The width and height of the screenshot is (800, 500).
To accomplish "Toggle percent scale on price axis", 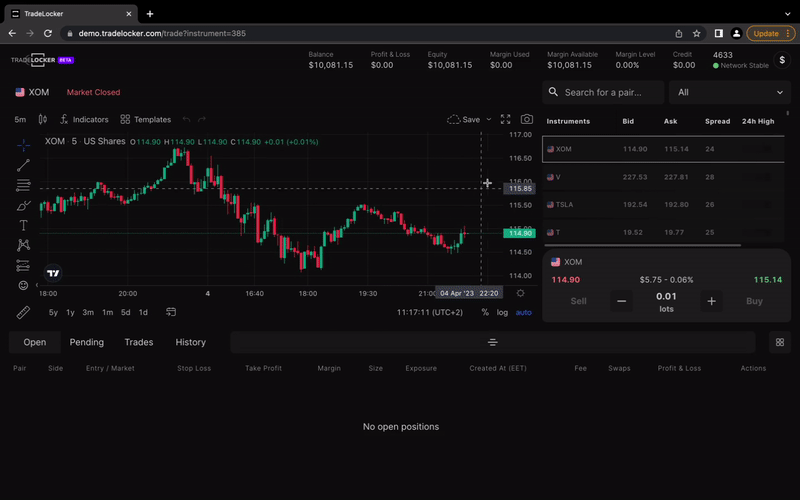I will pyautogui.click(x=485, y=312).
